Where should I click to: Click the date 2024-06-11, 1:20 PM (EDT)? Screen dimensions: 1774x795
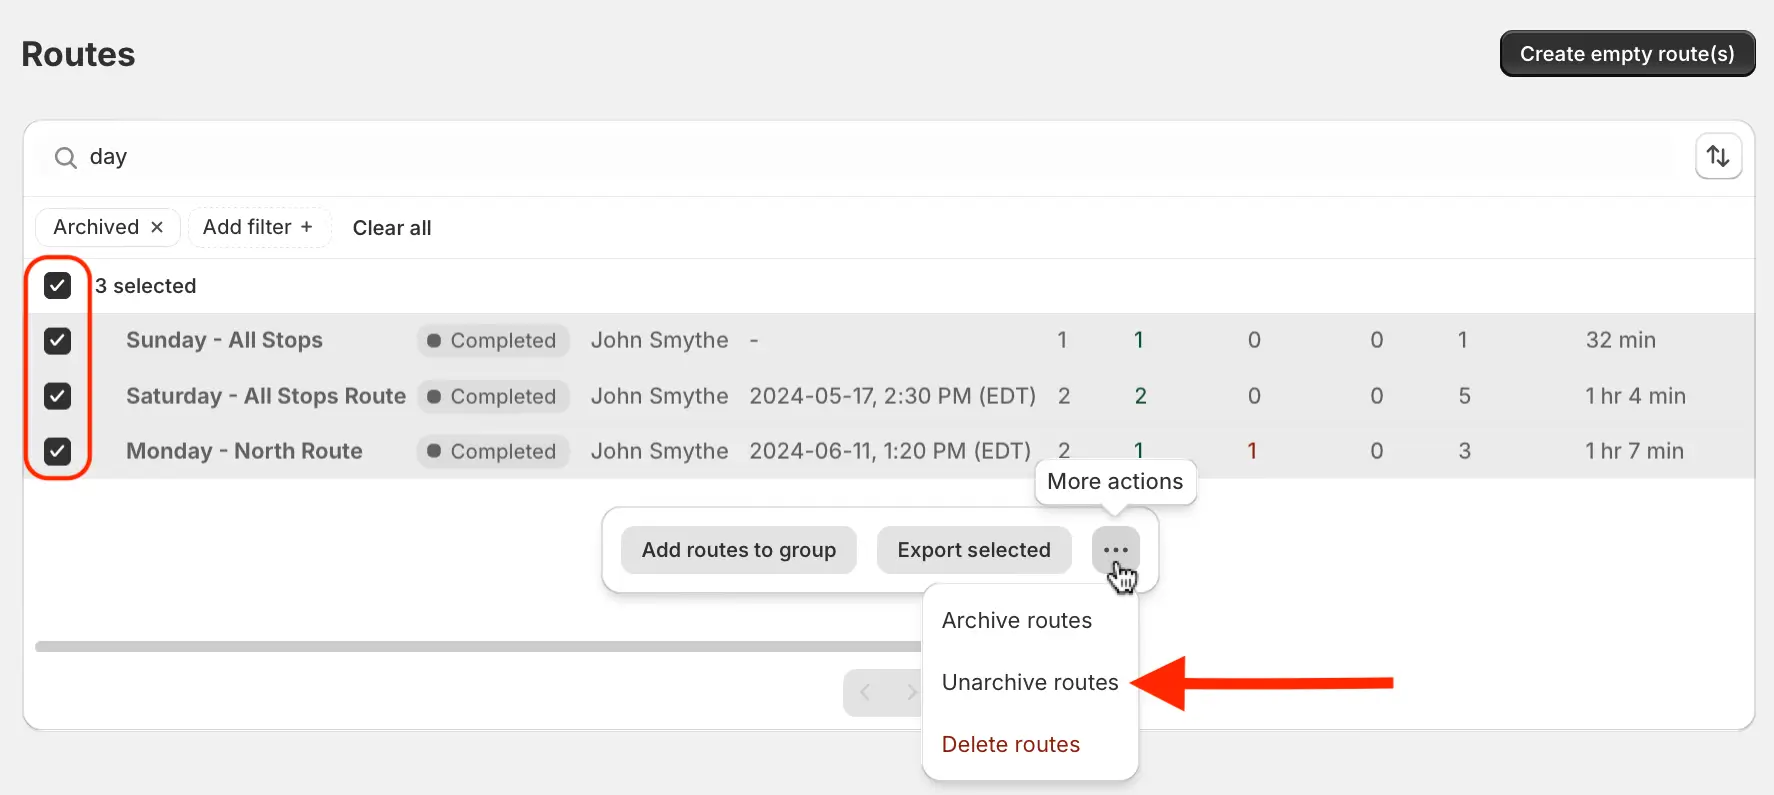890,451
